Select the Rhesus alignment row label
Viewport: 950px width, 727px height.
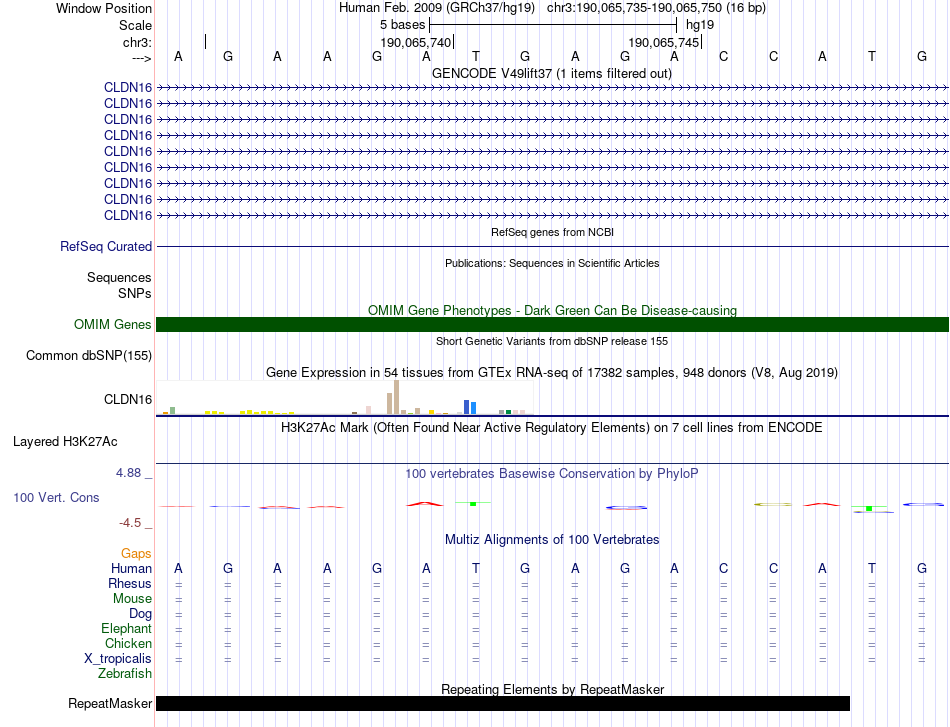130,583
